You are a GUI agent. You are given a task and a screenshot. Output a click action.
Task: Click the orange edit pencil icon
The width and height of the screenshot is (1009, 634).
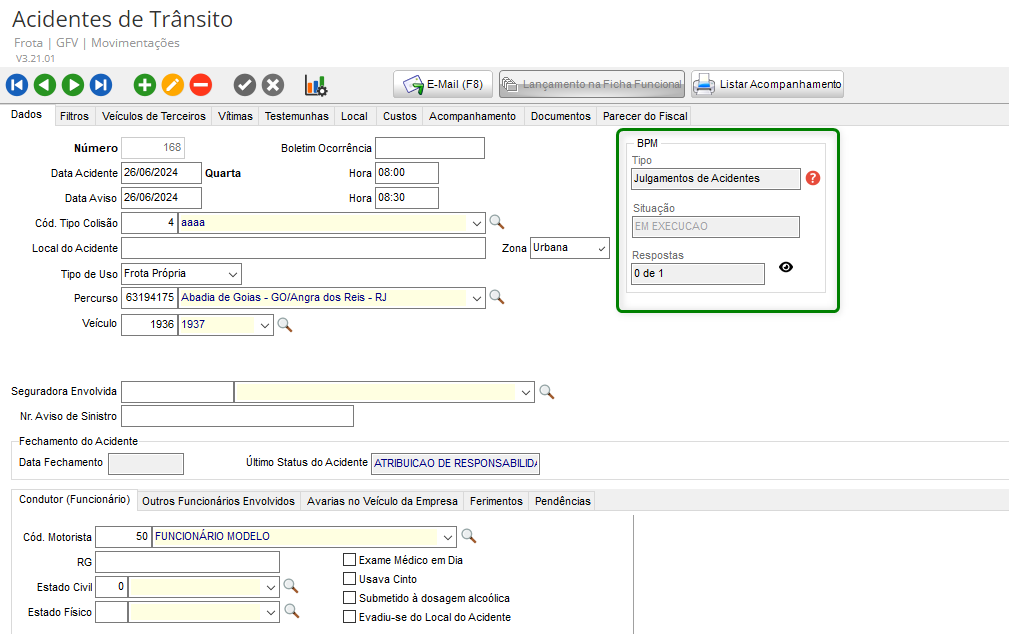tap(173, 85)
